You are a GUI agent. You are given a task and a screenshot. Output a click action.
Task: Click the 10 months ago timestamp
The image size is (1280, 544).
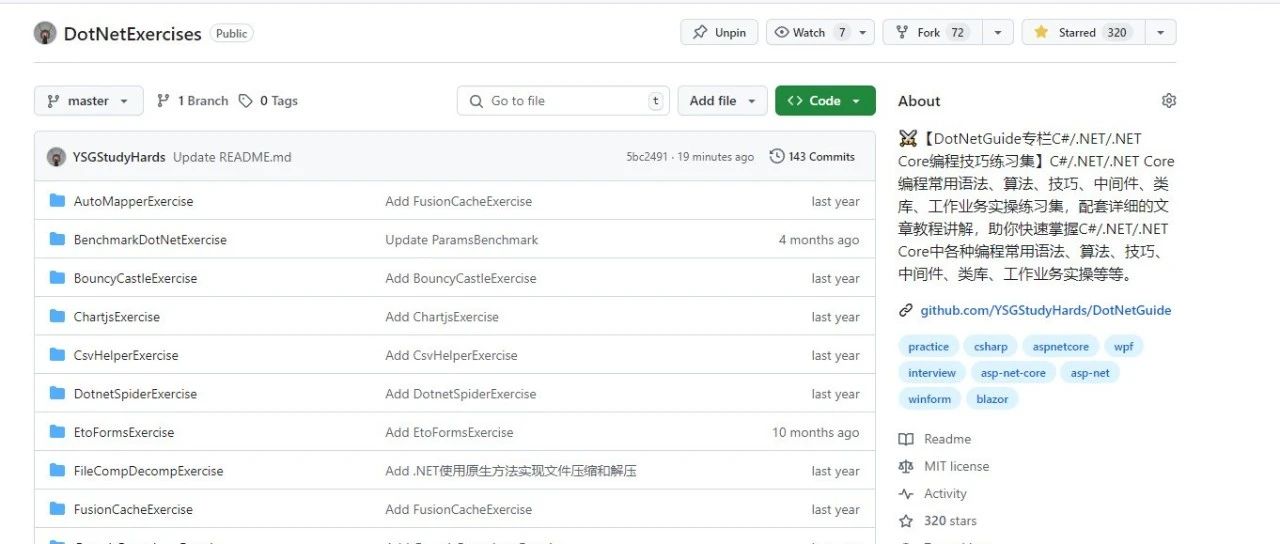815,433
